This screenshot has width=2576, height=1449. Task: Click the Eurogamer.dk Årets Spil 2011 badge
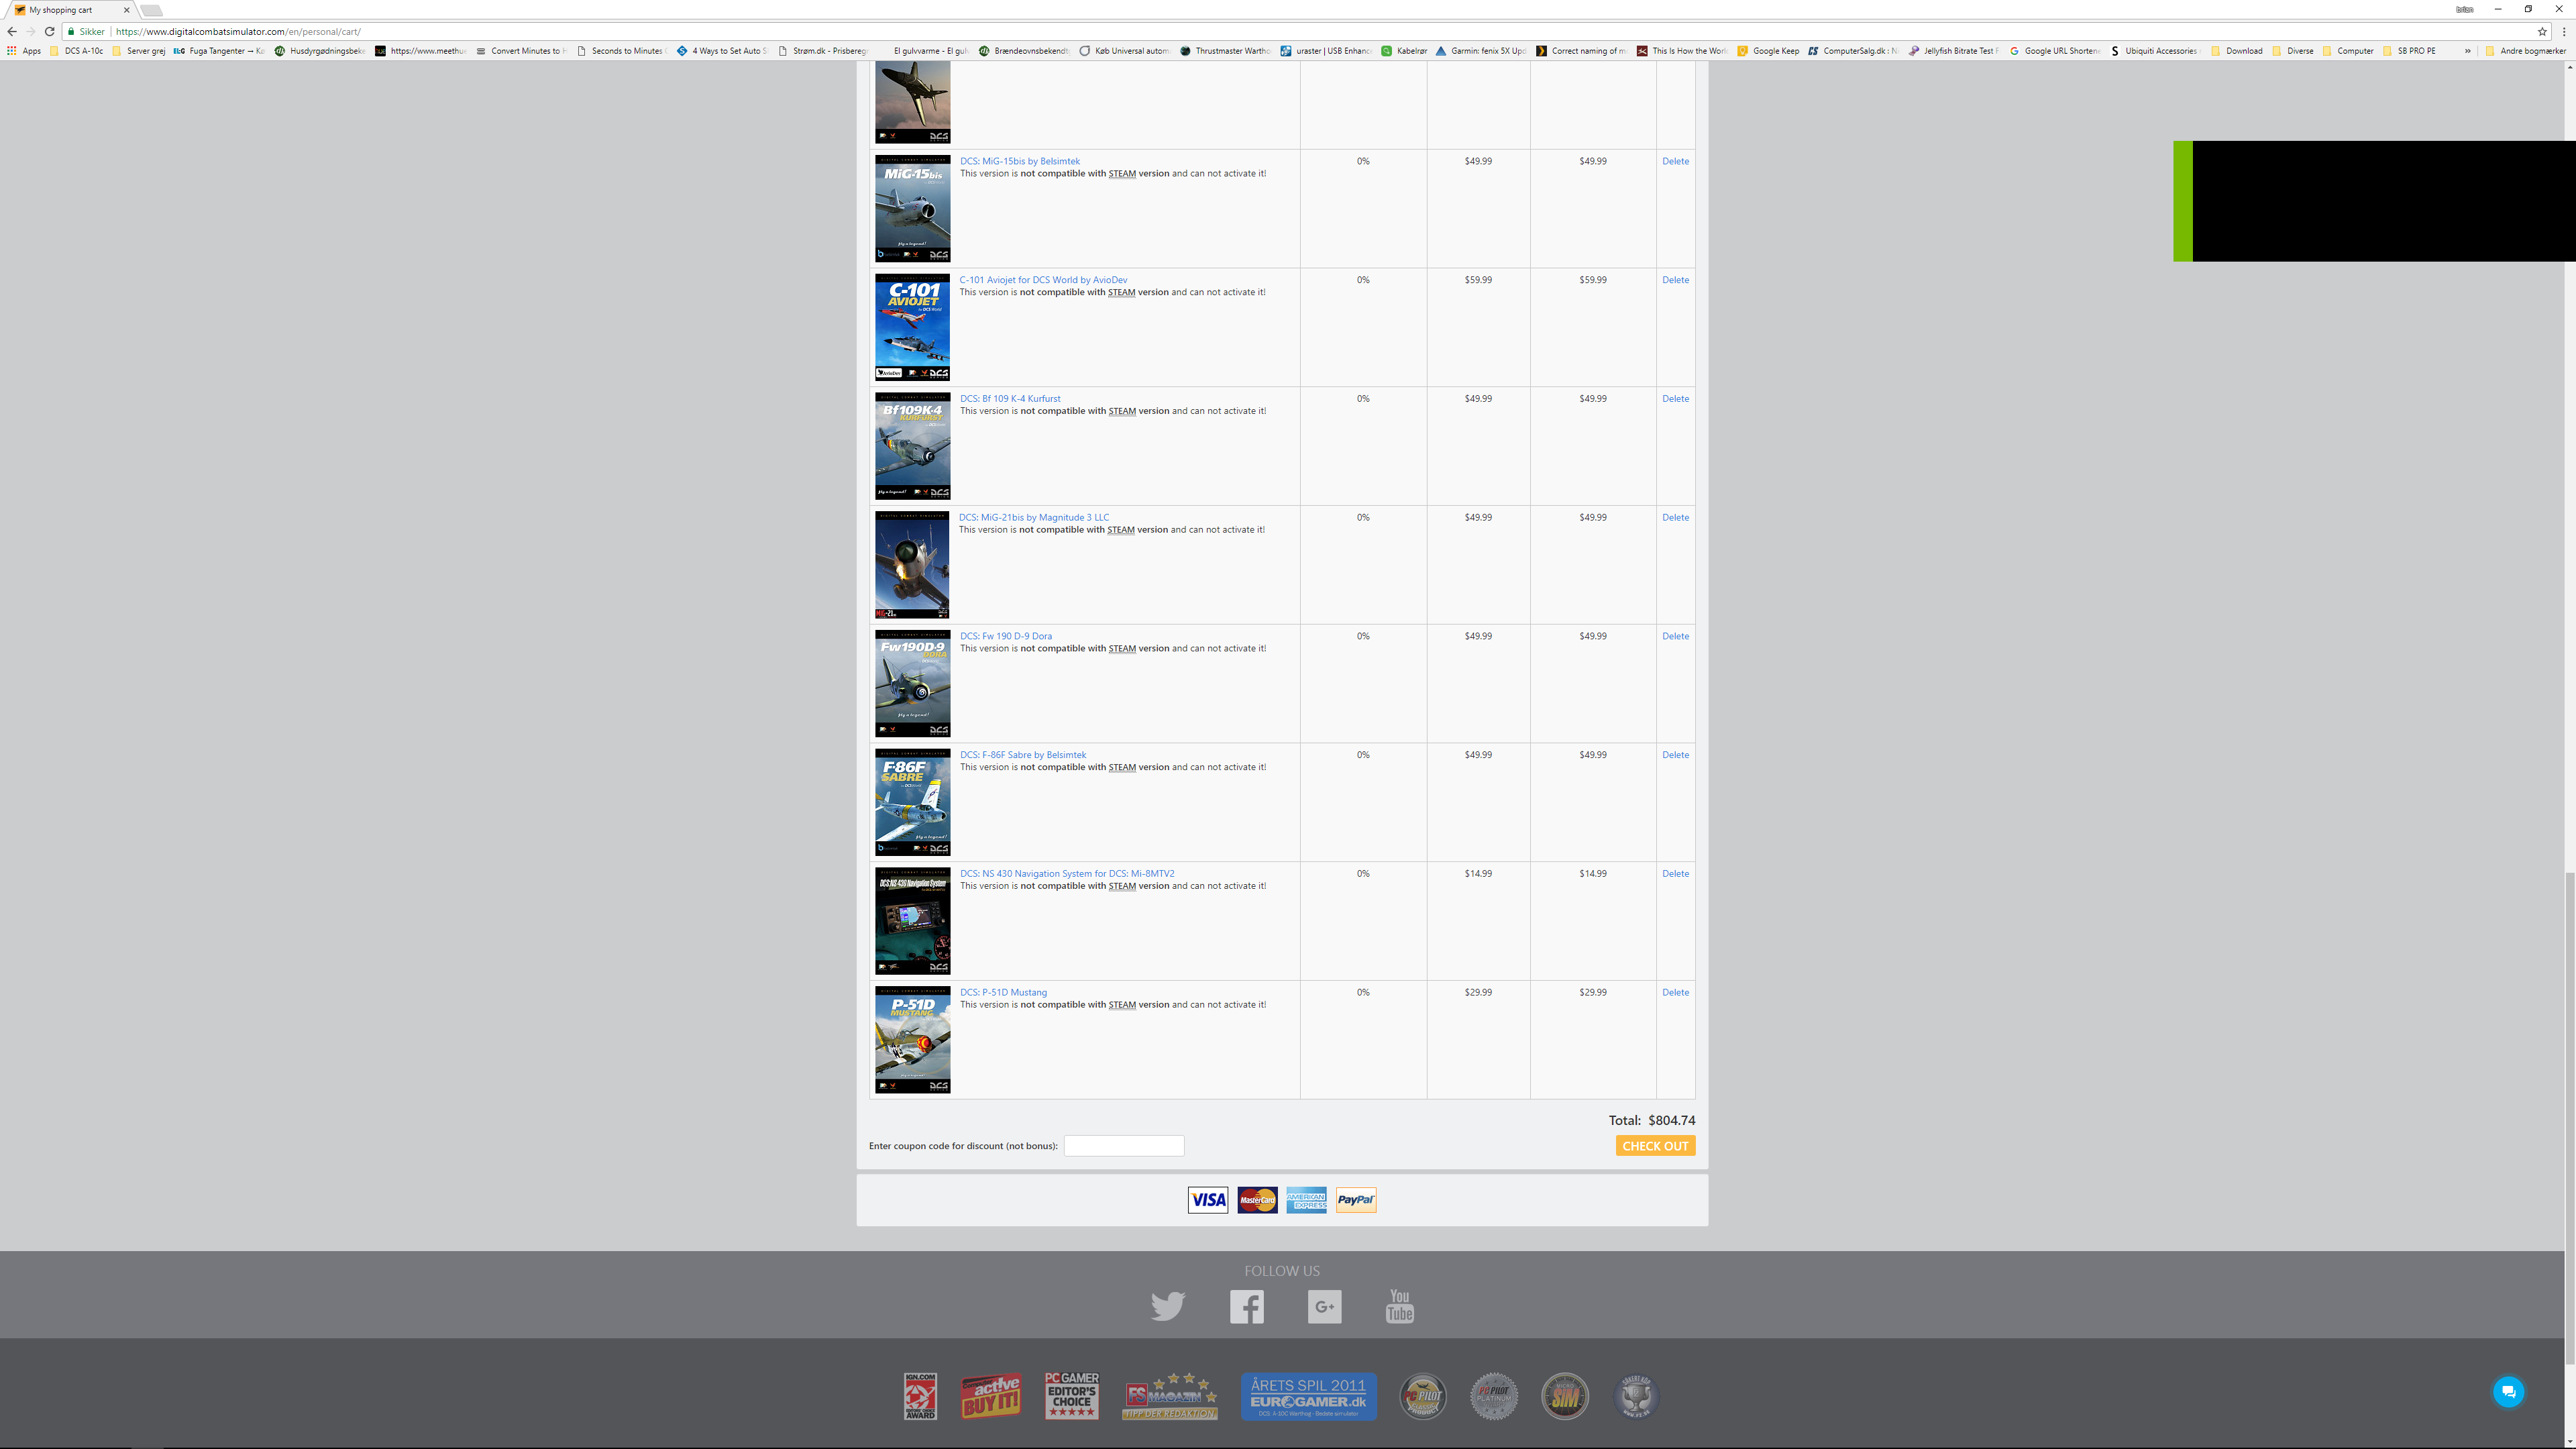click(1308, 1396)
